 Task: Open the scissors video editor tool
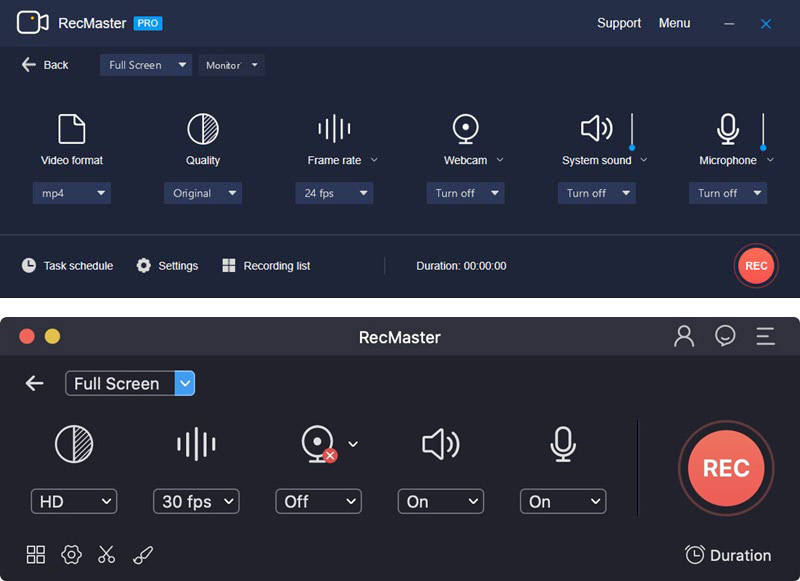click(x=107, y=554)
